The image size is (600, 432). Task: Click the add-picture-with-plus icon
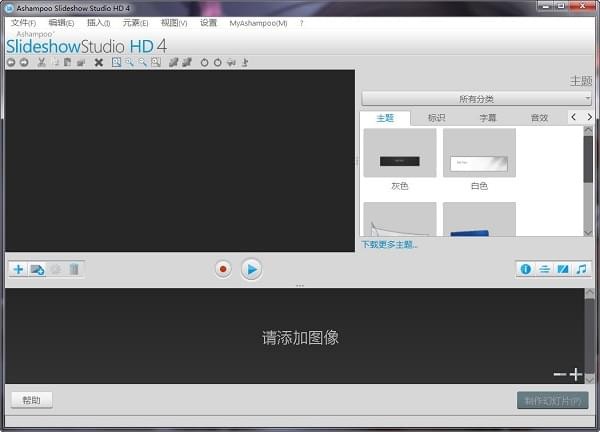click(x=38, y=269)
